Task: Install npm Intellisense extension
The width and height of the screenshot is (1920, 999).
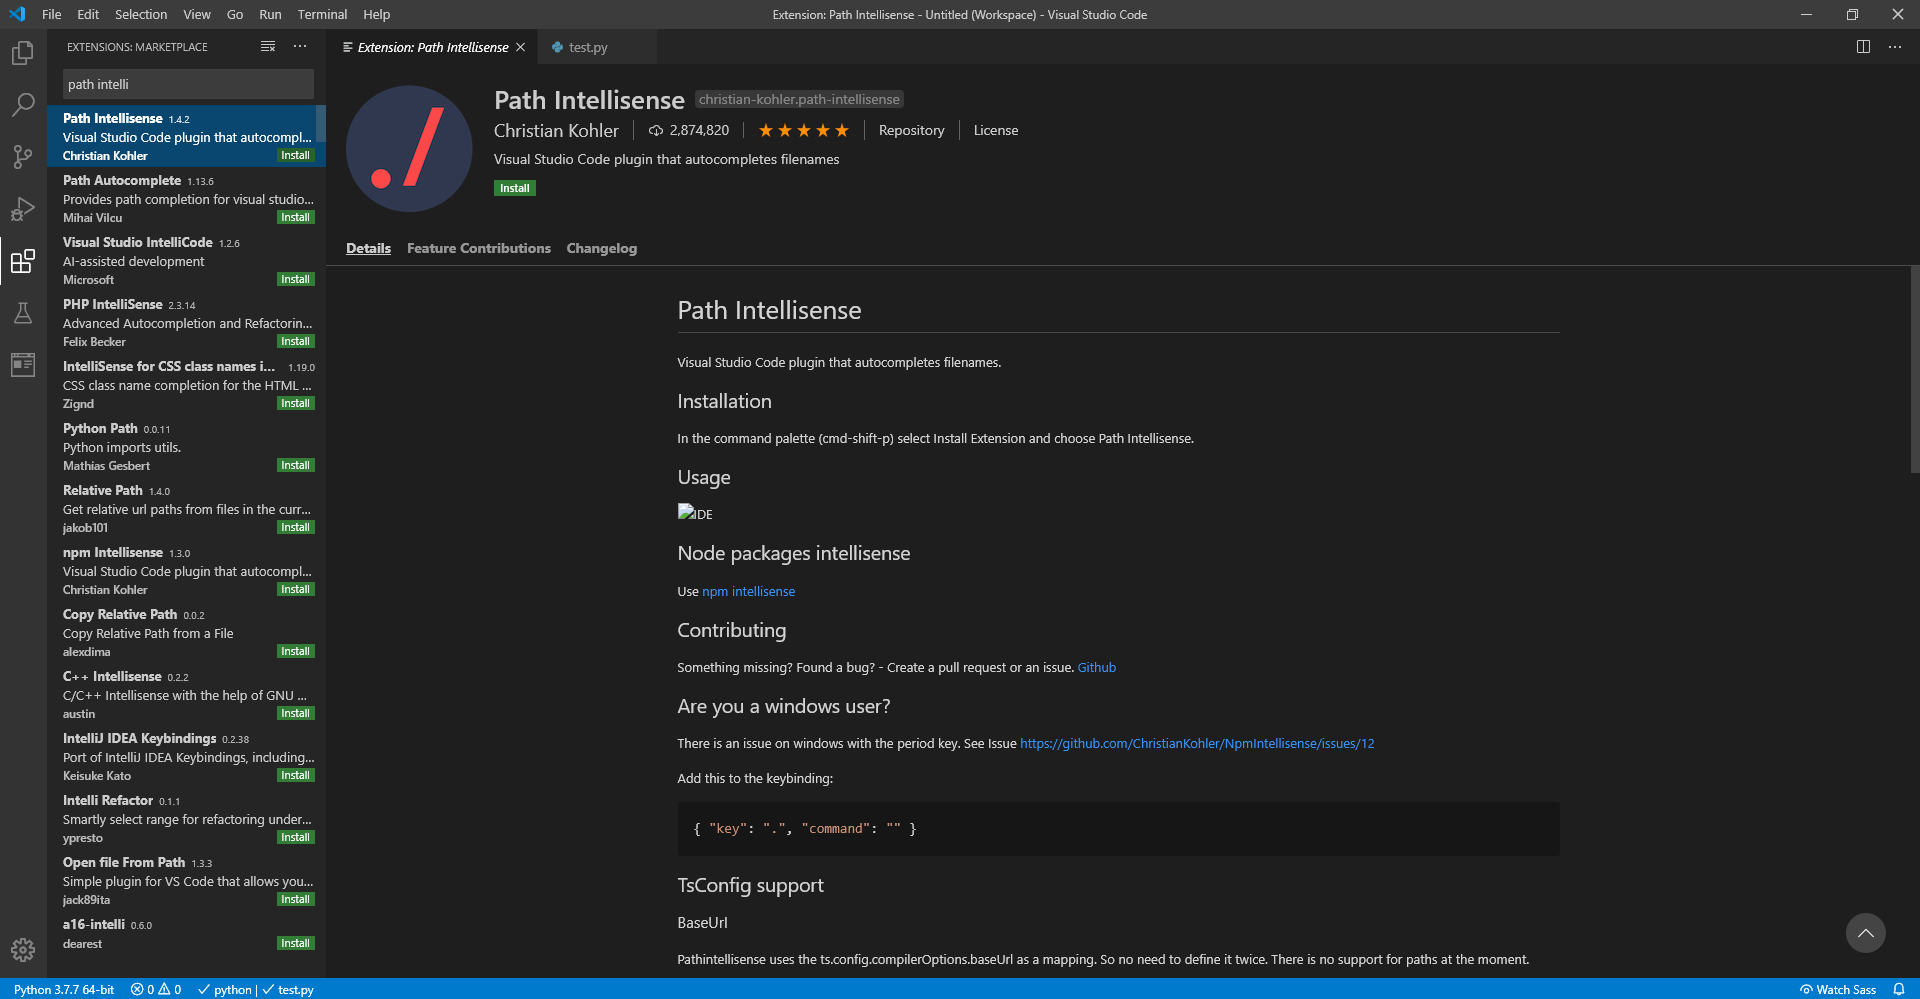Action: [x=295, y=589]
